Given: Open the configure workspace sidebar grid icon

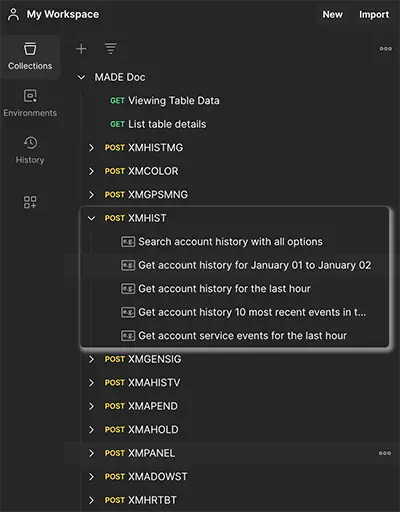Looking at the screenshot, I should click(30, 202).
